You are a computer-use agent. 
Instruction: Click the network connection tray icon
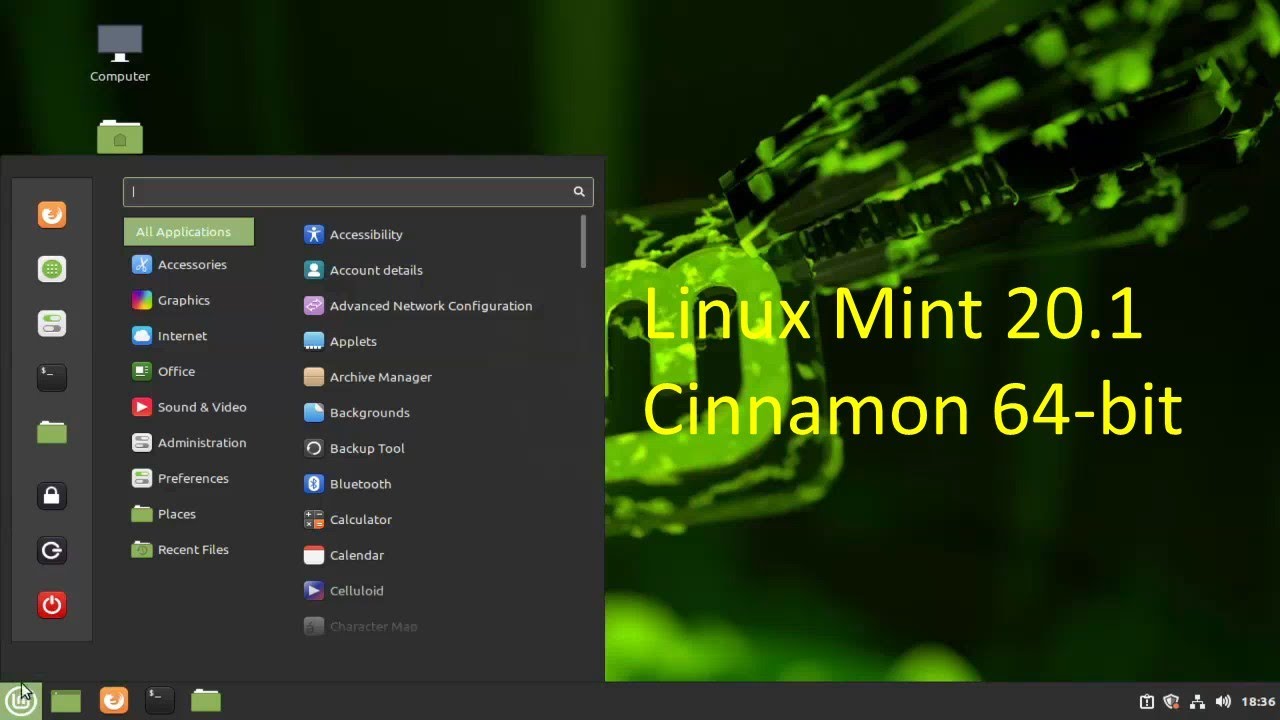1197,702
